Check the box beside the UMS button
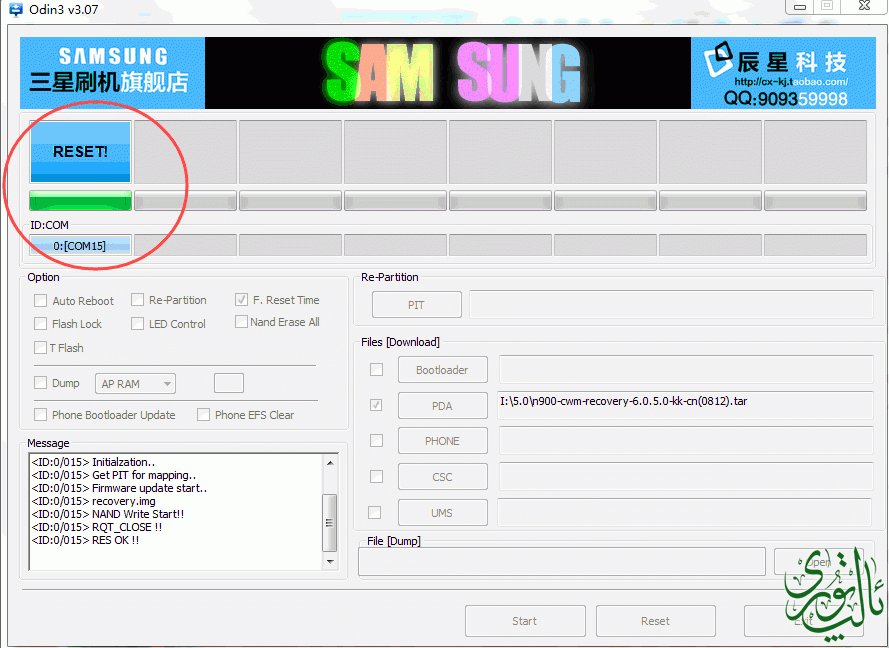Viewport: 889px width, 648px height. (374, 513)
